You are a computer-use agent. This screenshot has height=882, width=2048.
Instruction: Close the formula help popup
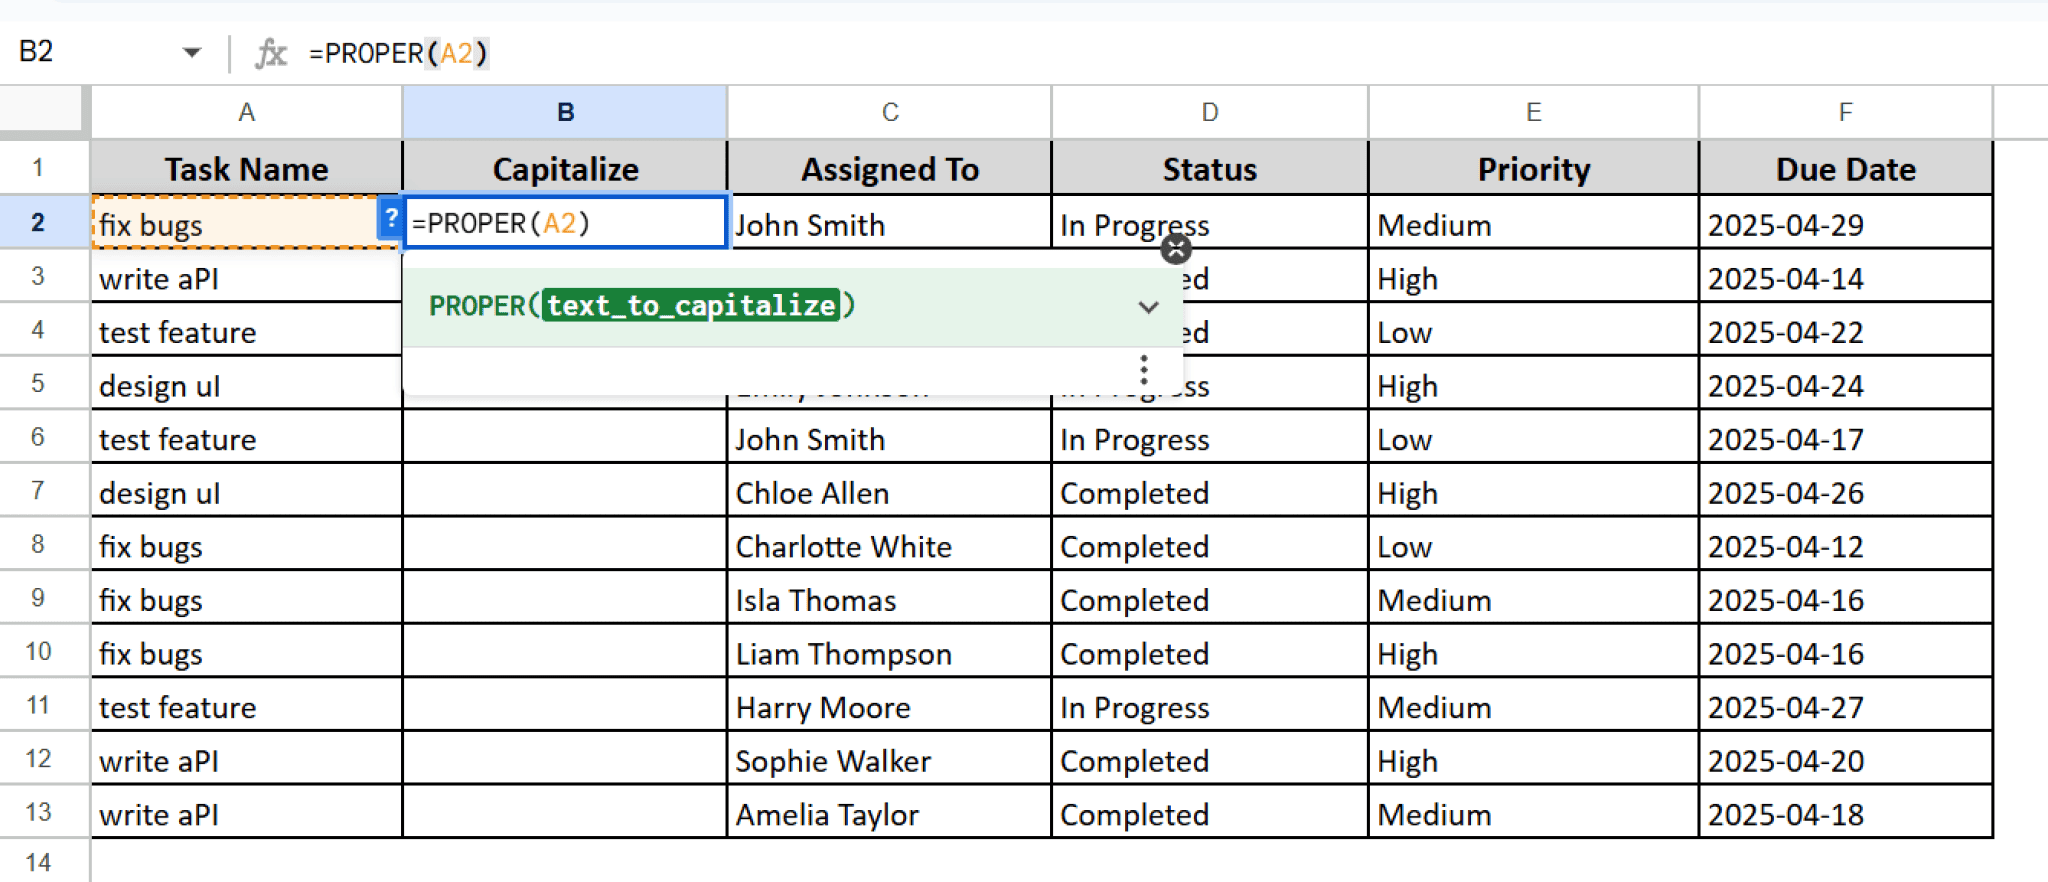tap(1176, 249)
